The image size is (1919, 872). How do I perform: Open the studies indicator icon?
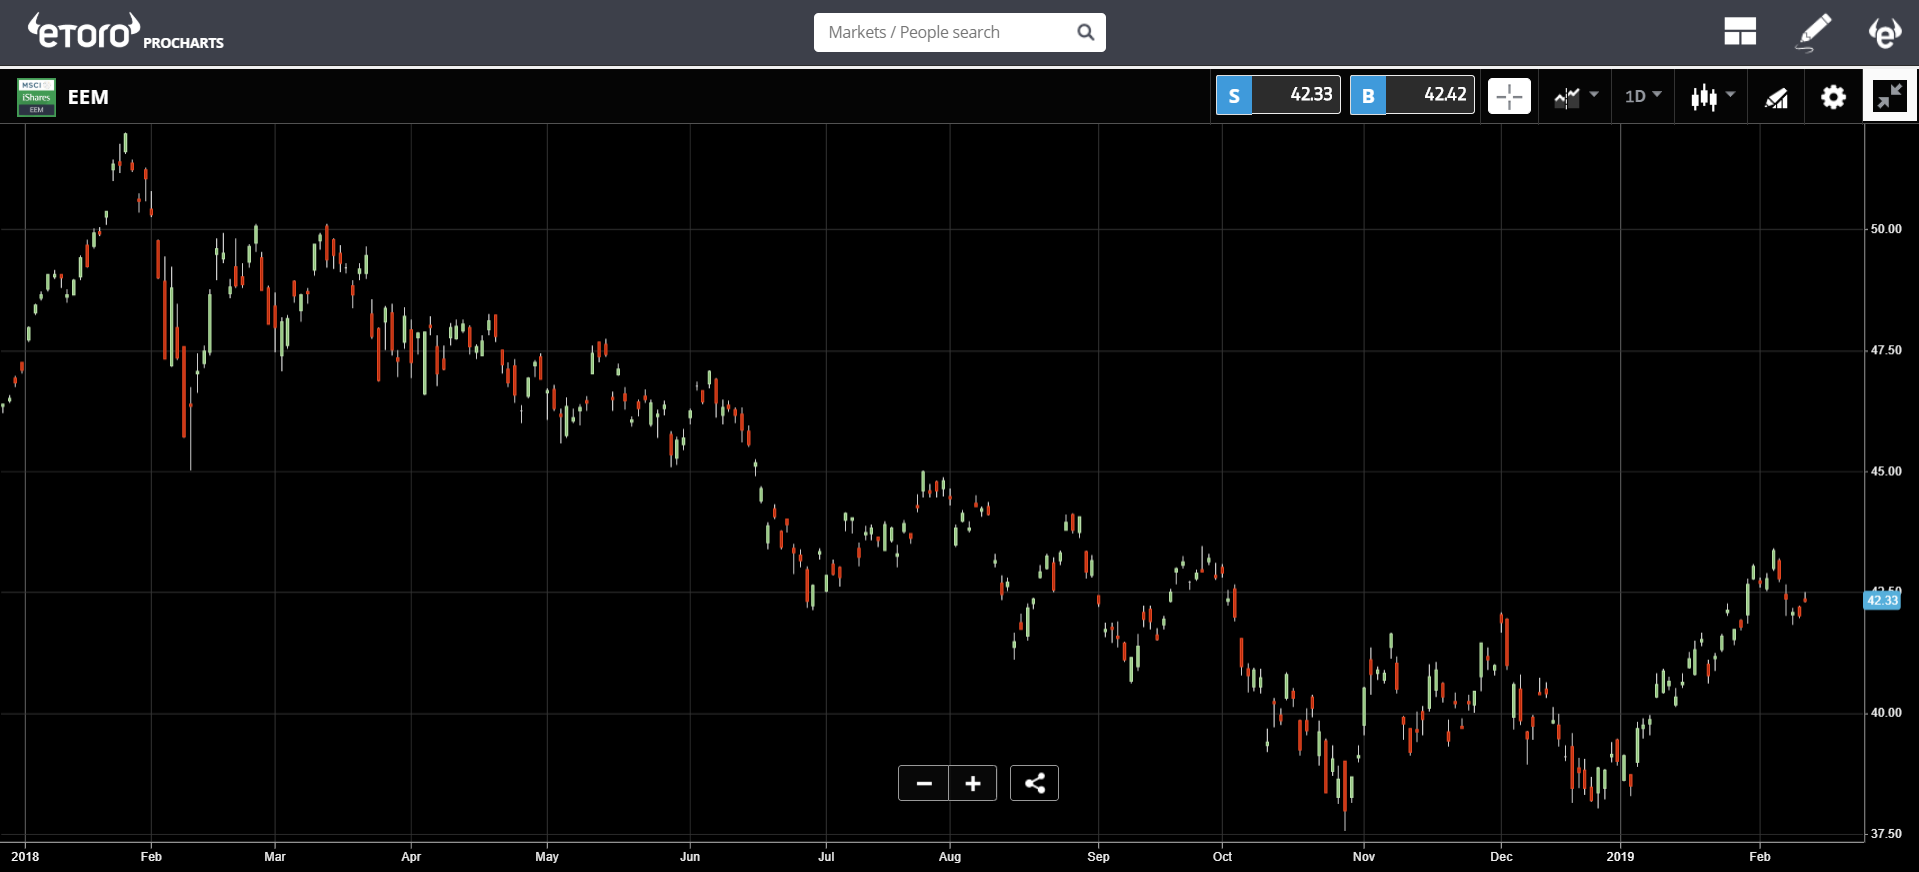click(x=1776, y=97)
